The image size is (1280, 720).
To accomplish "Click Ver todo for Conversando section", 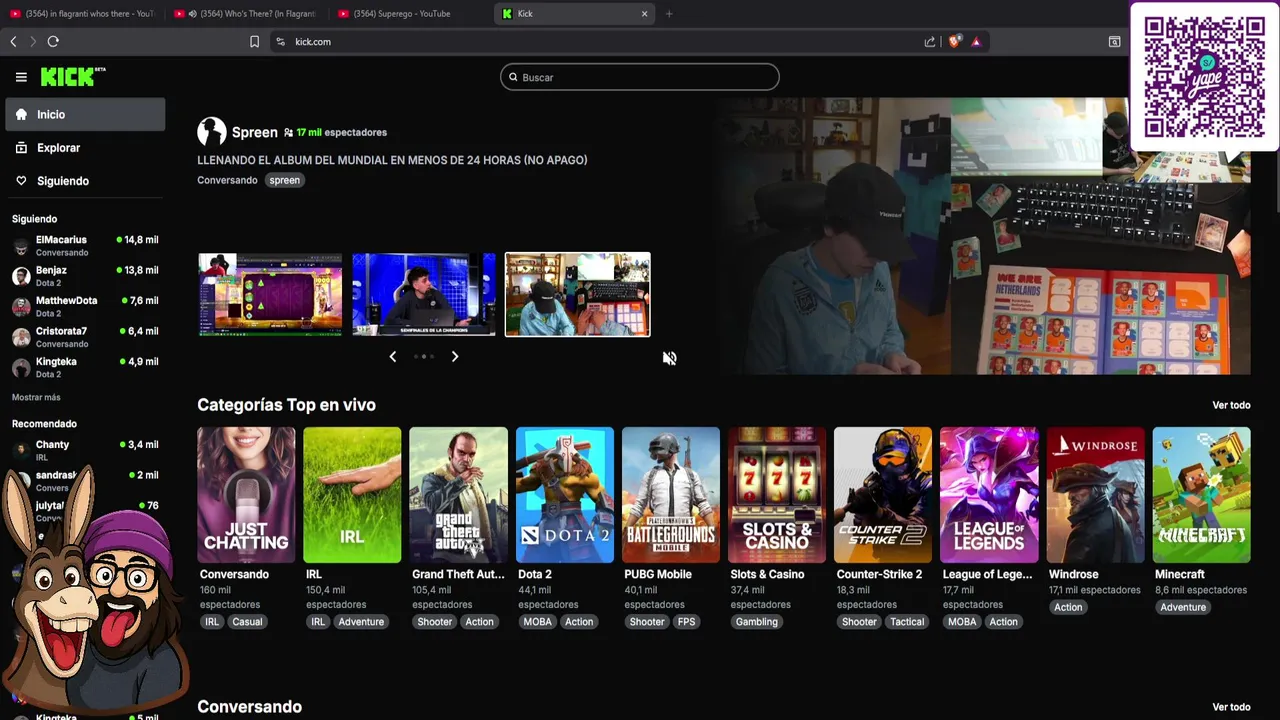I will (x=1231, y=707).
